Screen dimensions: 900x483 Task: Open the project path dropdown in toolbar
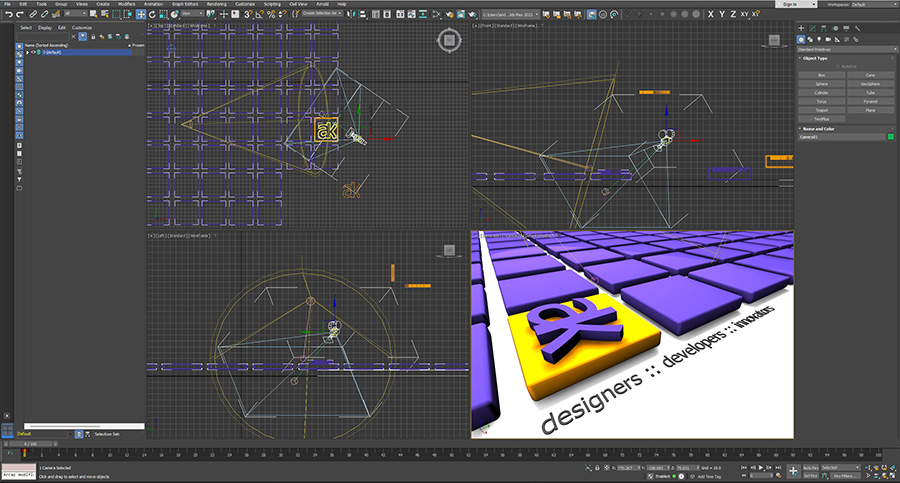[510, 14]
